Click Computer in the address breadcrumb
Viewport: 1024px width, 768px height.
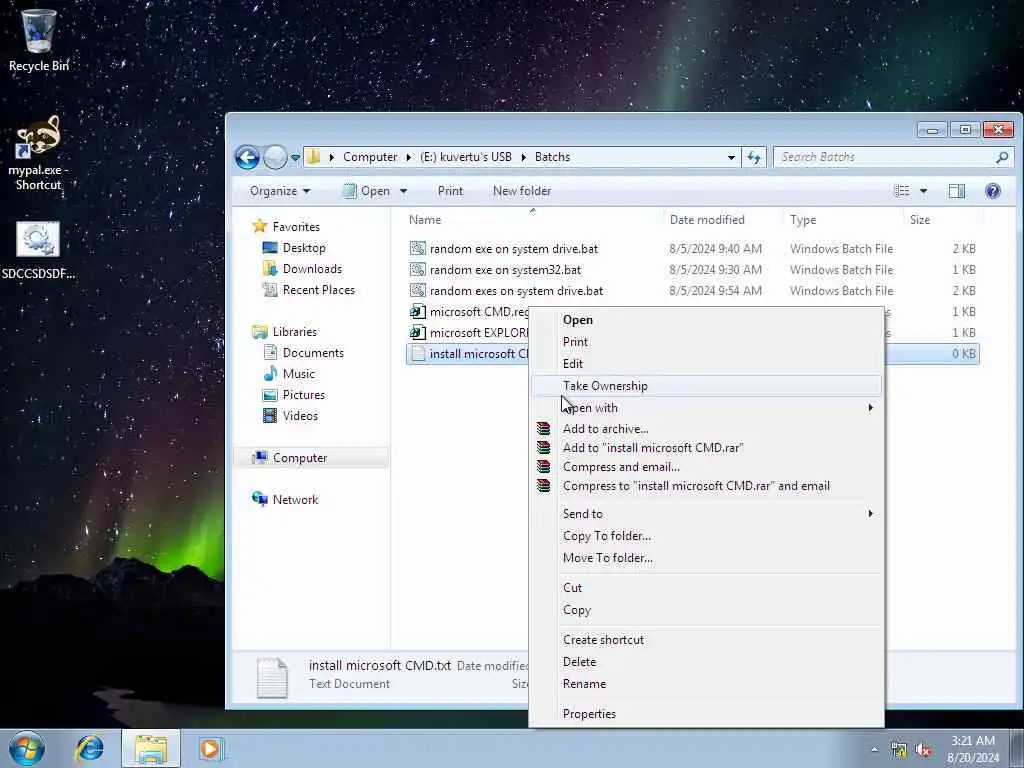[370, 157]
